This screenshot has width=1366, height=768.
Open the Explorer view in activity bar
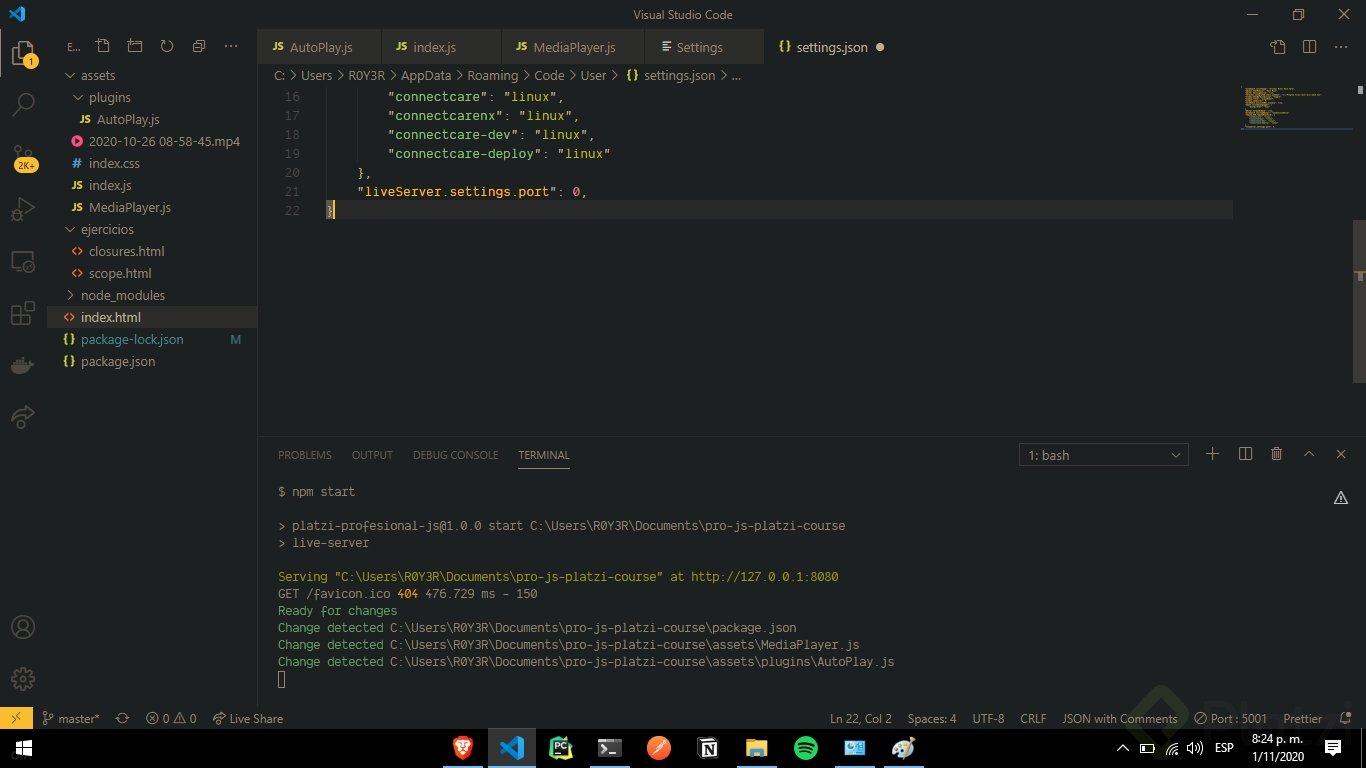[x=23, y=52]
